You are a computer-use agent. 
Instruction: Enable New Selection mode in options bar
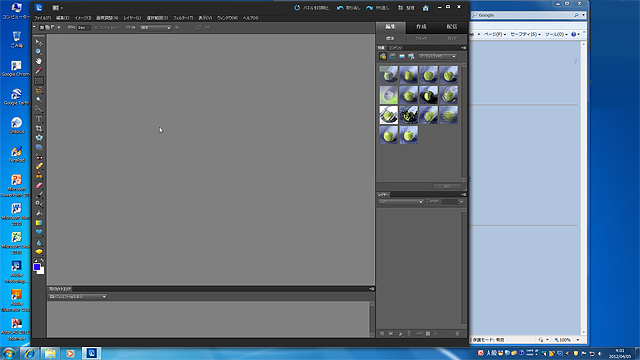click(x=42, y=27)
